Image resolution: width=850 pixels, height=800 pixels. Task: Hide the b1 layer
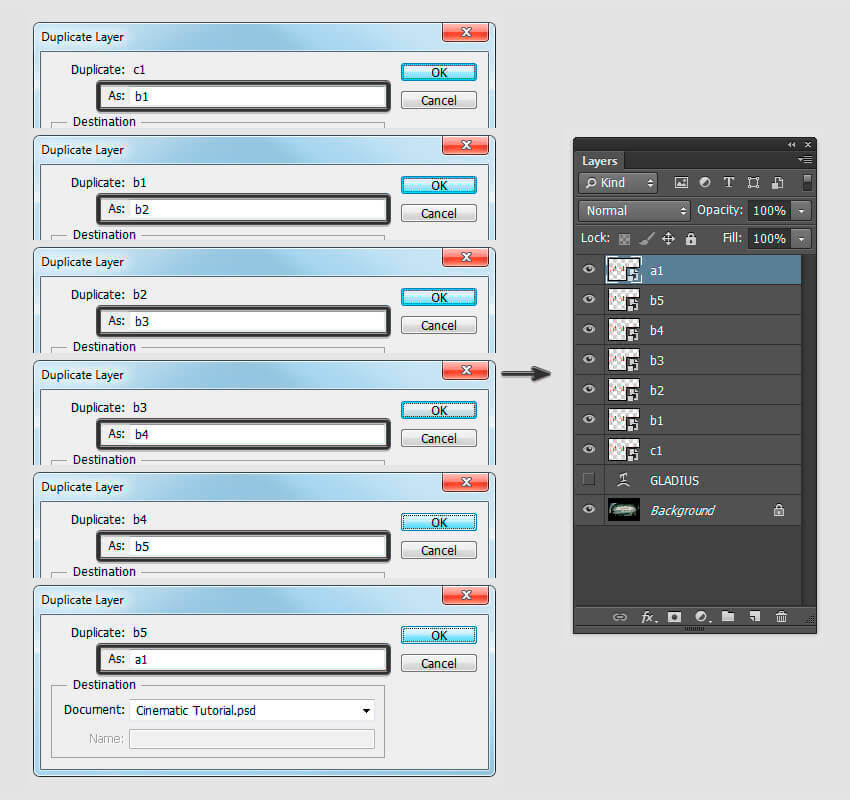(589, 419)
